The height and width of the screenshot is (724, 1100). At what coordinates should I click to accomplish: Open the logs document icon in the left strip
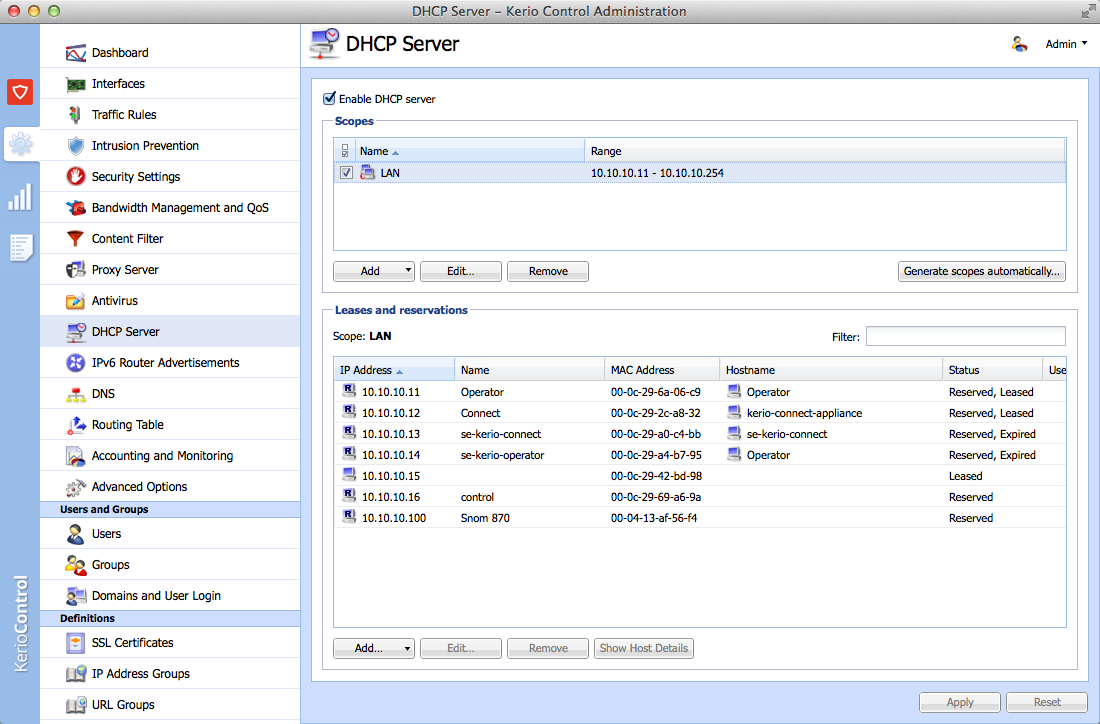[20, 248]
